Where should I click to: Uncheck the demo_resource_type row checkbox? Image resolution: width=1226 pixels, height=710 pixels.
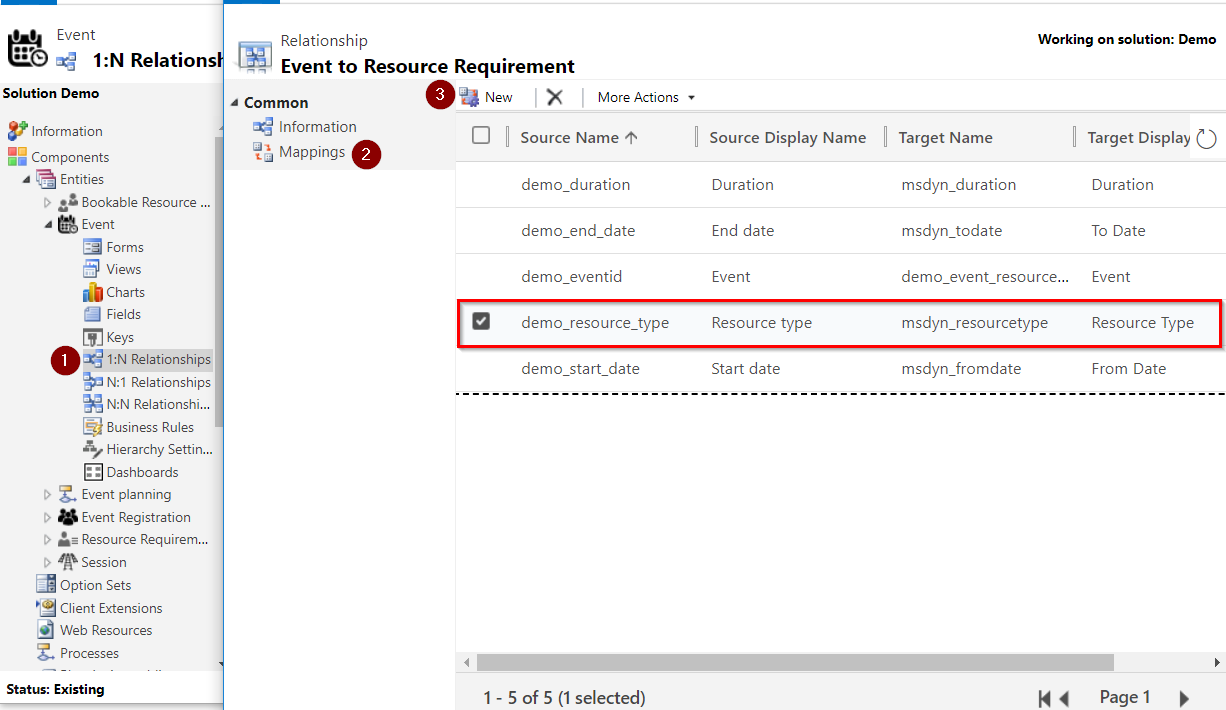click(x=481, y=322)
